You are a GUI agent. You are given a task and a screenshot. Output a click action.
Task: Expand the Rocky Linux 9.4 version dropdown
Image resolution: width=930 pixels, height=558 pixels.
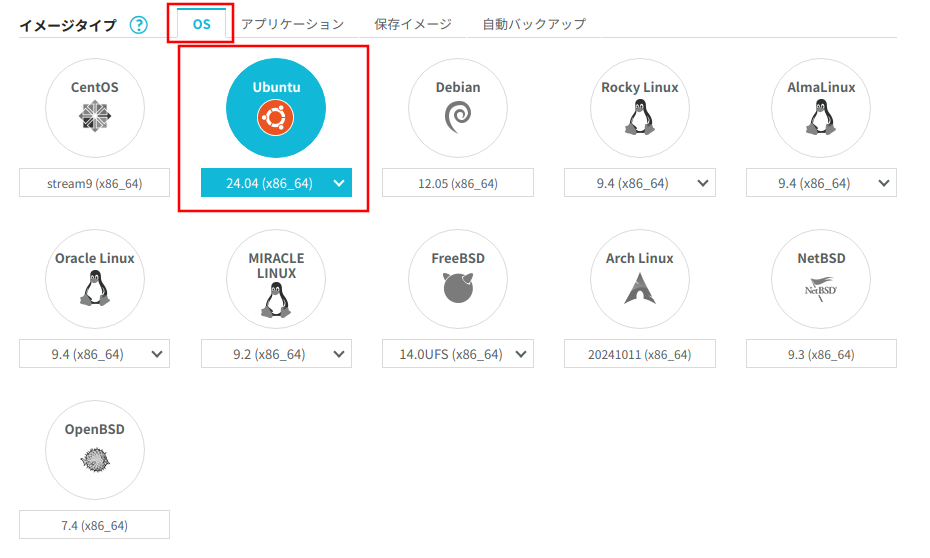point(639,183)
